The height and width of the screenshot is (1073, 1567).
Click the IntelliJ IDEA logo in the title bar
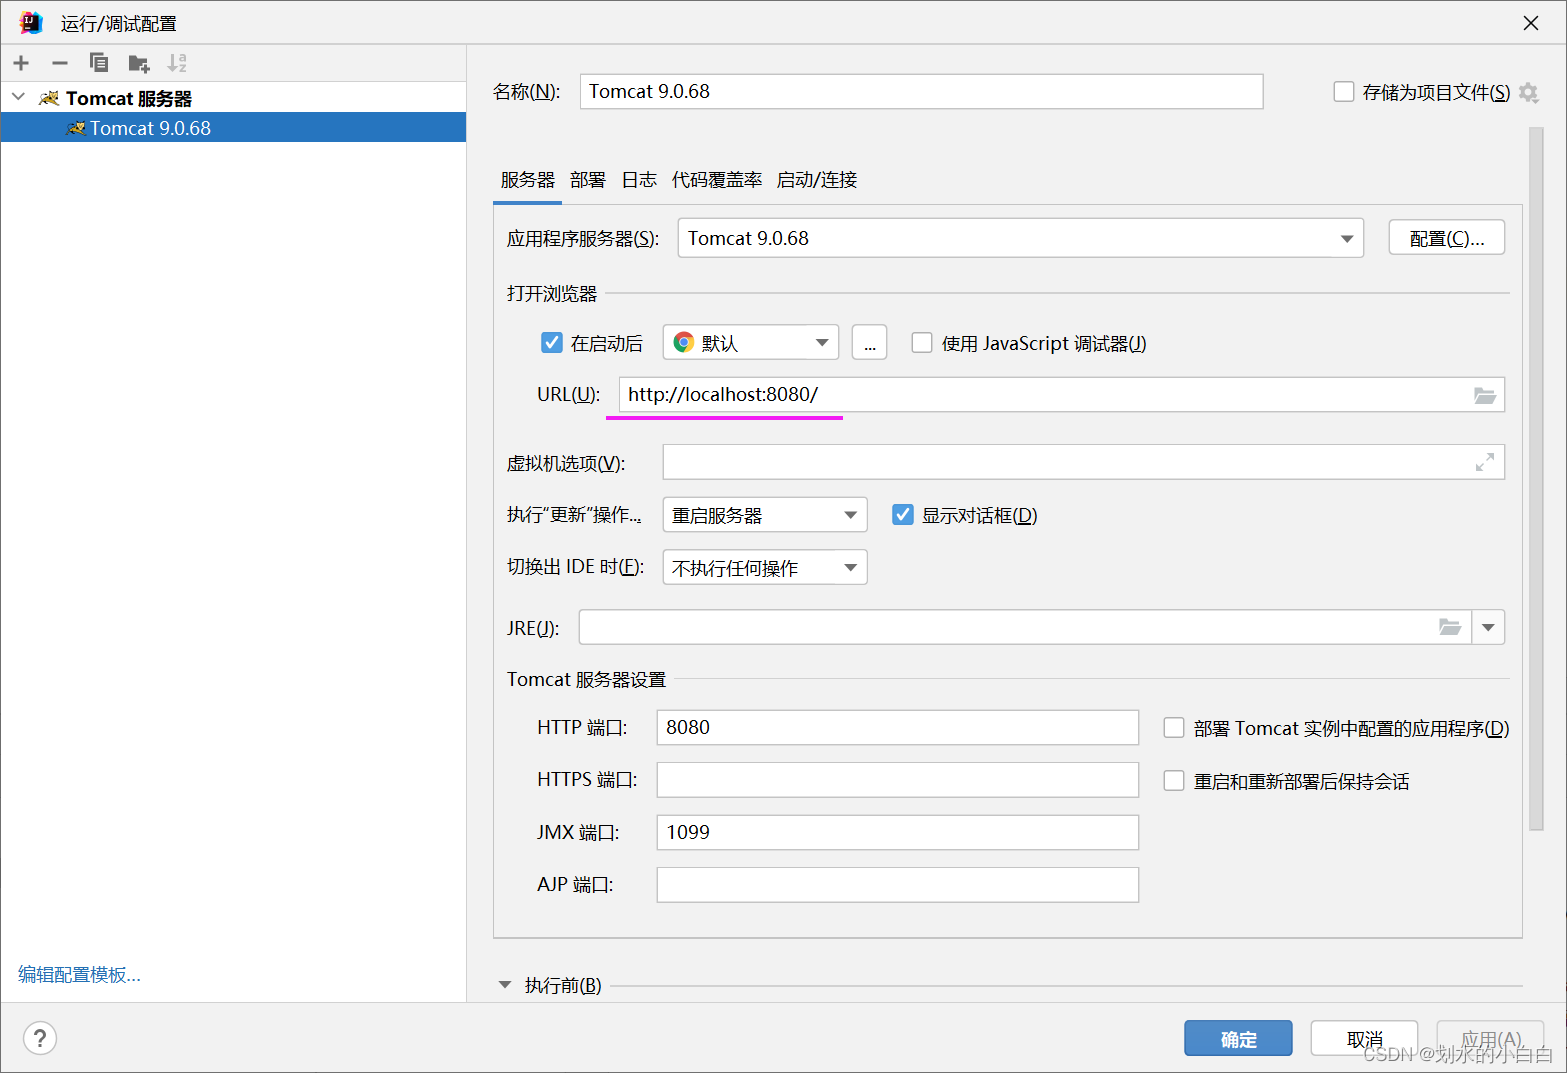[x=31, y=22]
